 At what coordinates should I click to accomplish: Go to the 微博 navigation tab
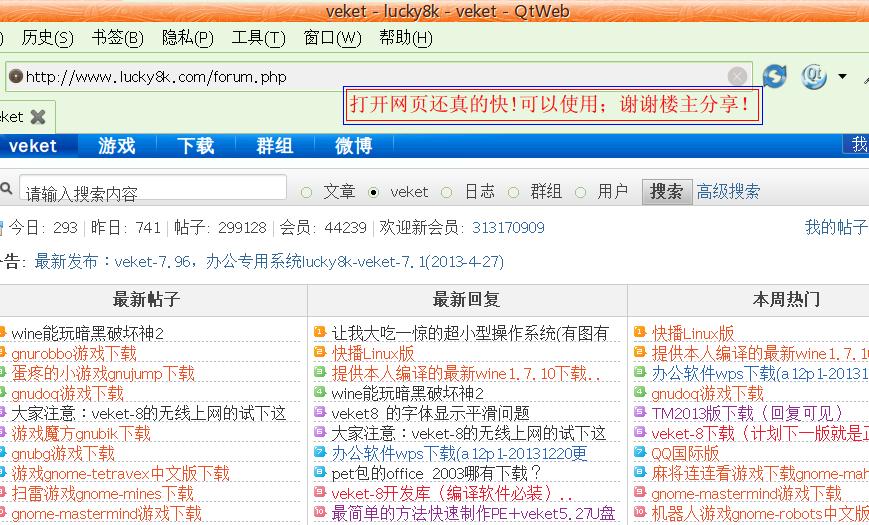[354, 146]
